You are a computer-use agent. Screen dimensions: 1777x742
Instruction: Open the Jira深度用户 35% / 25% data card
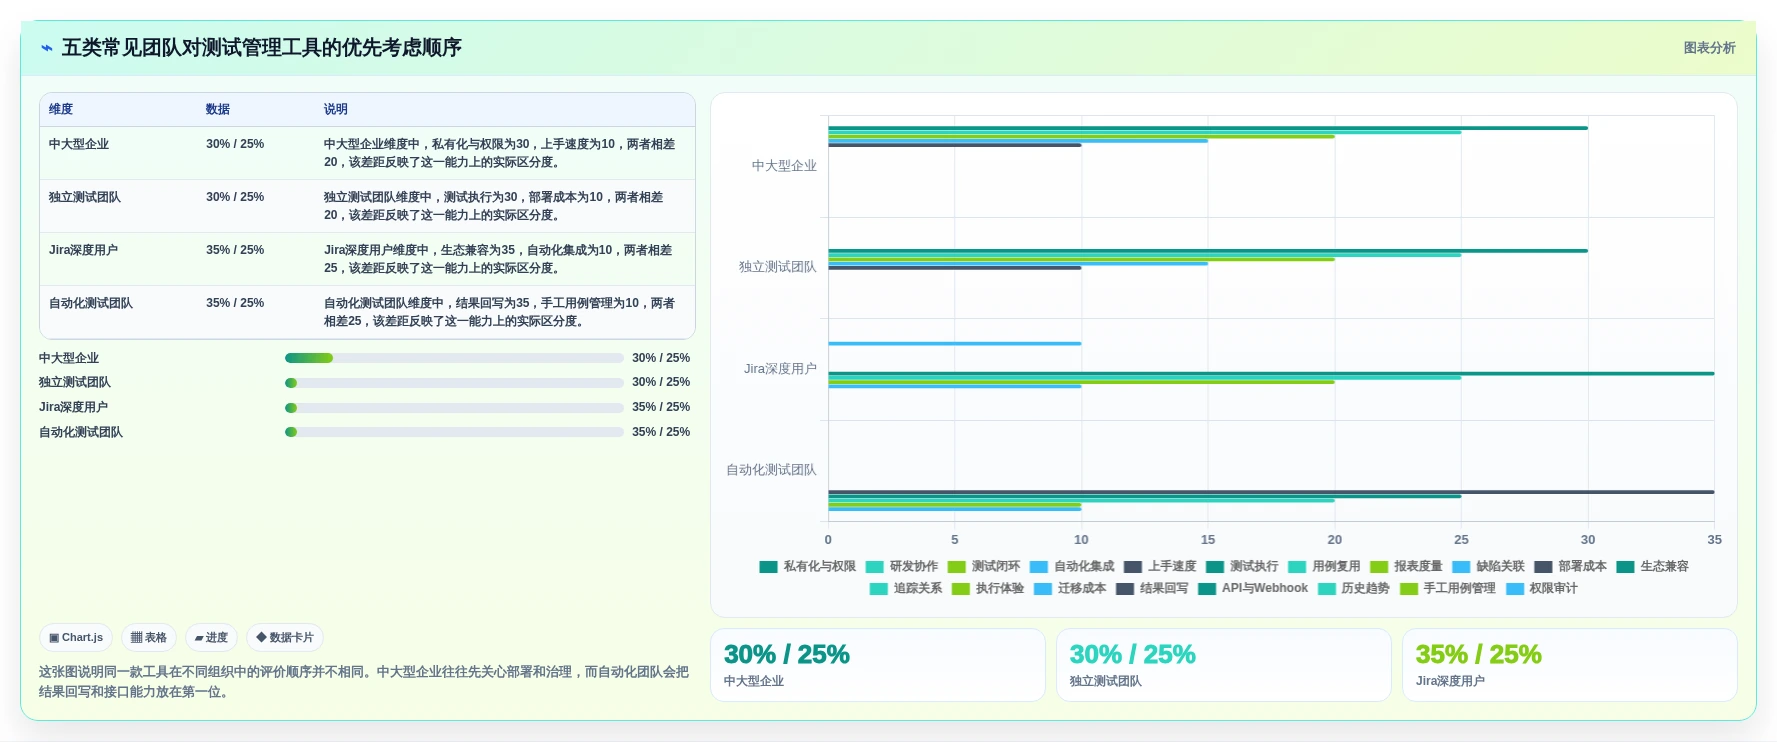tap(1570, 665)
